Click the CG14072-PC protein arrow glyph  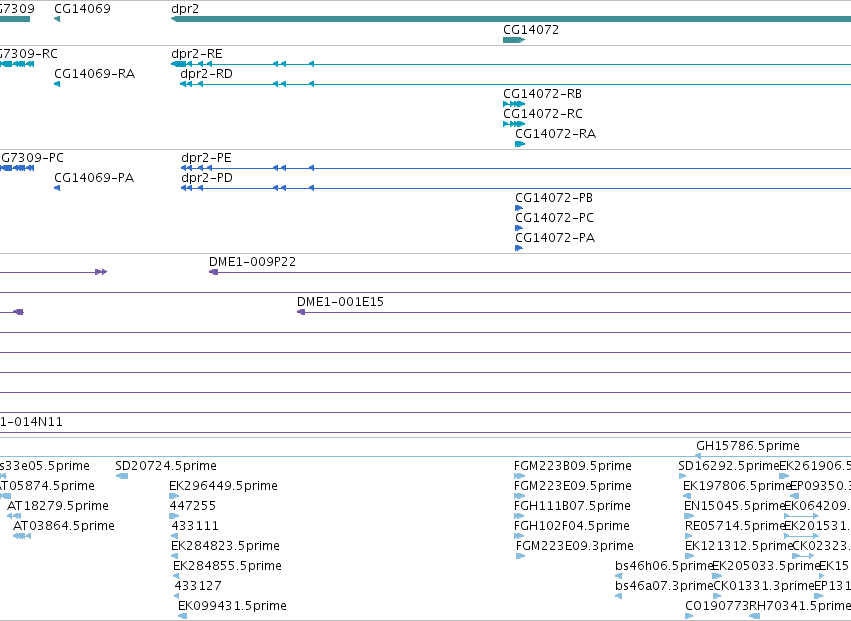click(519, 228)
